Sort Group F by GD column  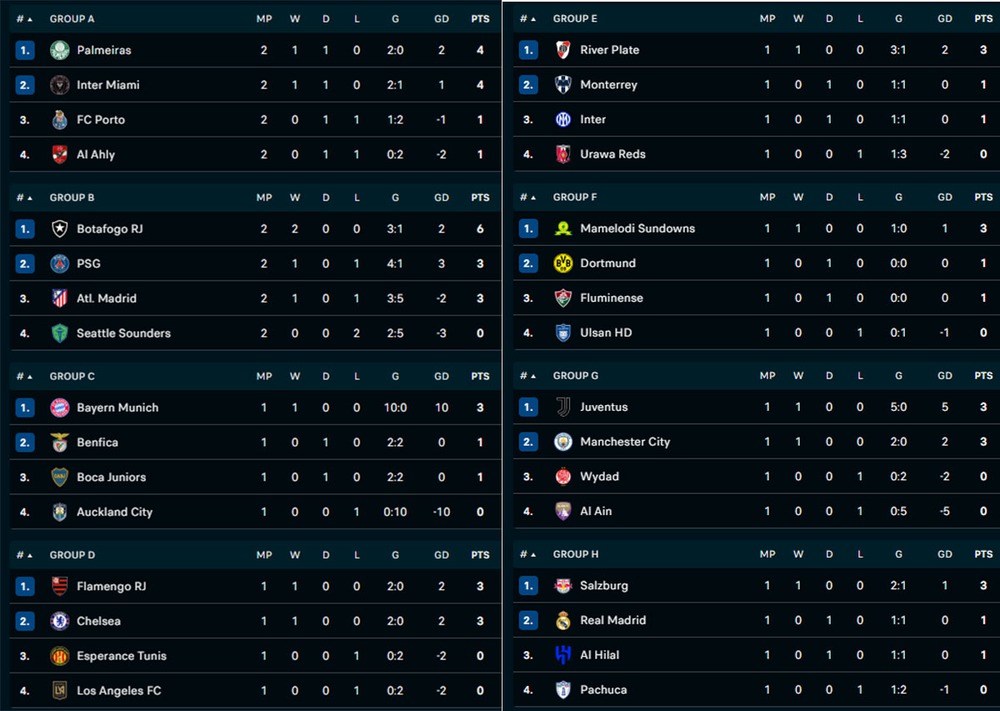point(945,197)
